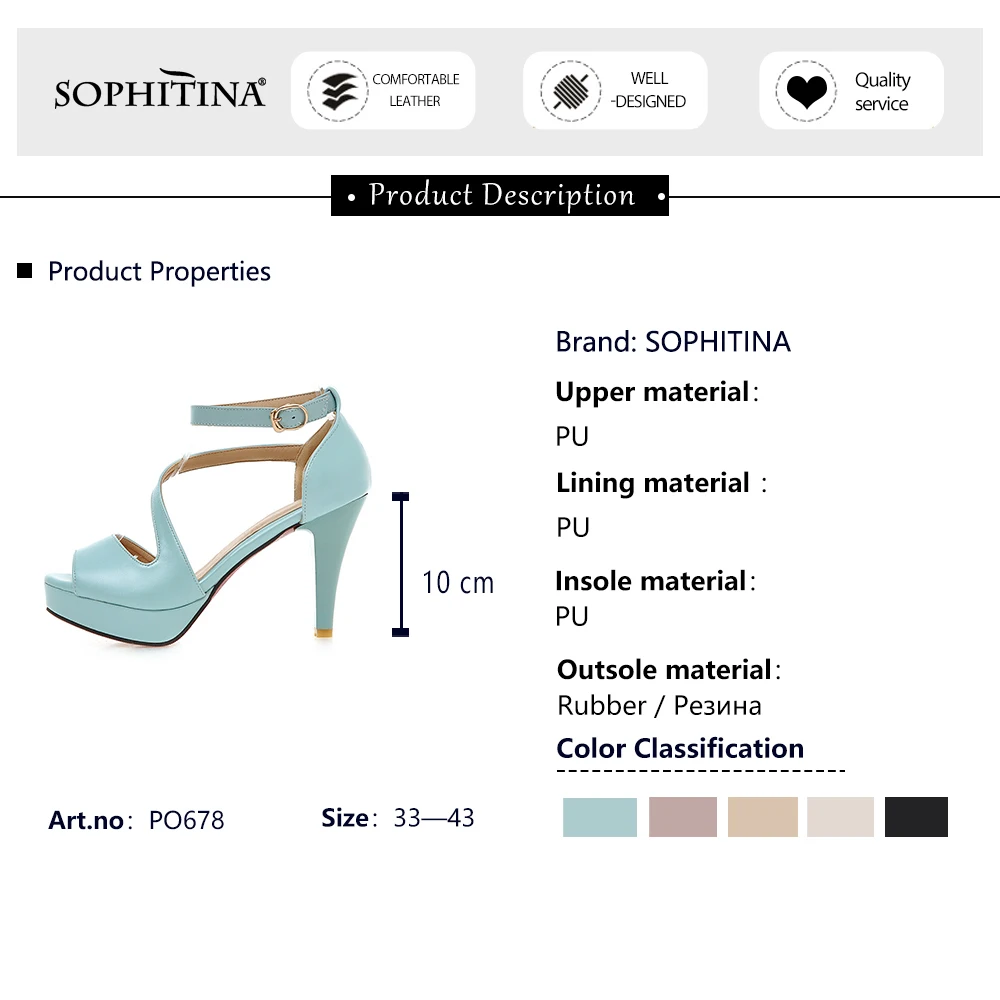Select the dusty pink color swatch
The height and width of the screenshot is (1000, 1000).
coord(683,817)
